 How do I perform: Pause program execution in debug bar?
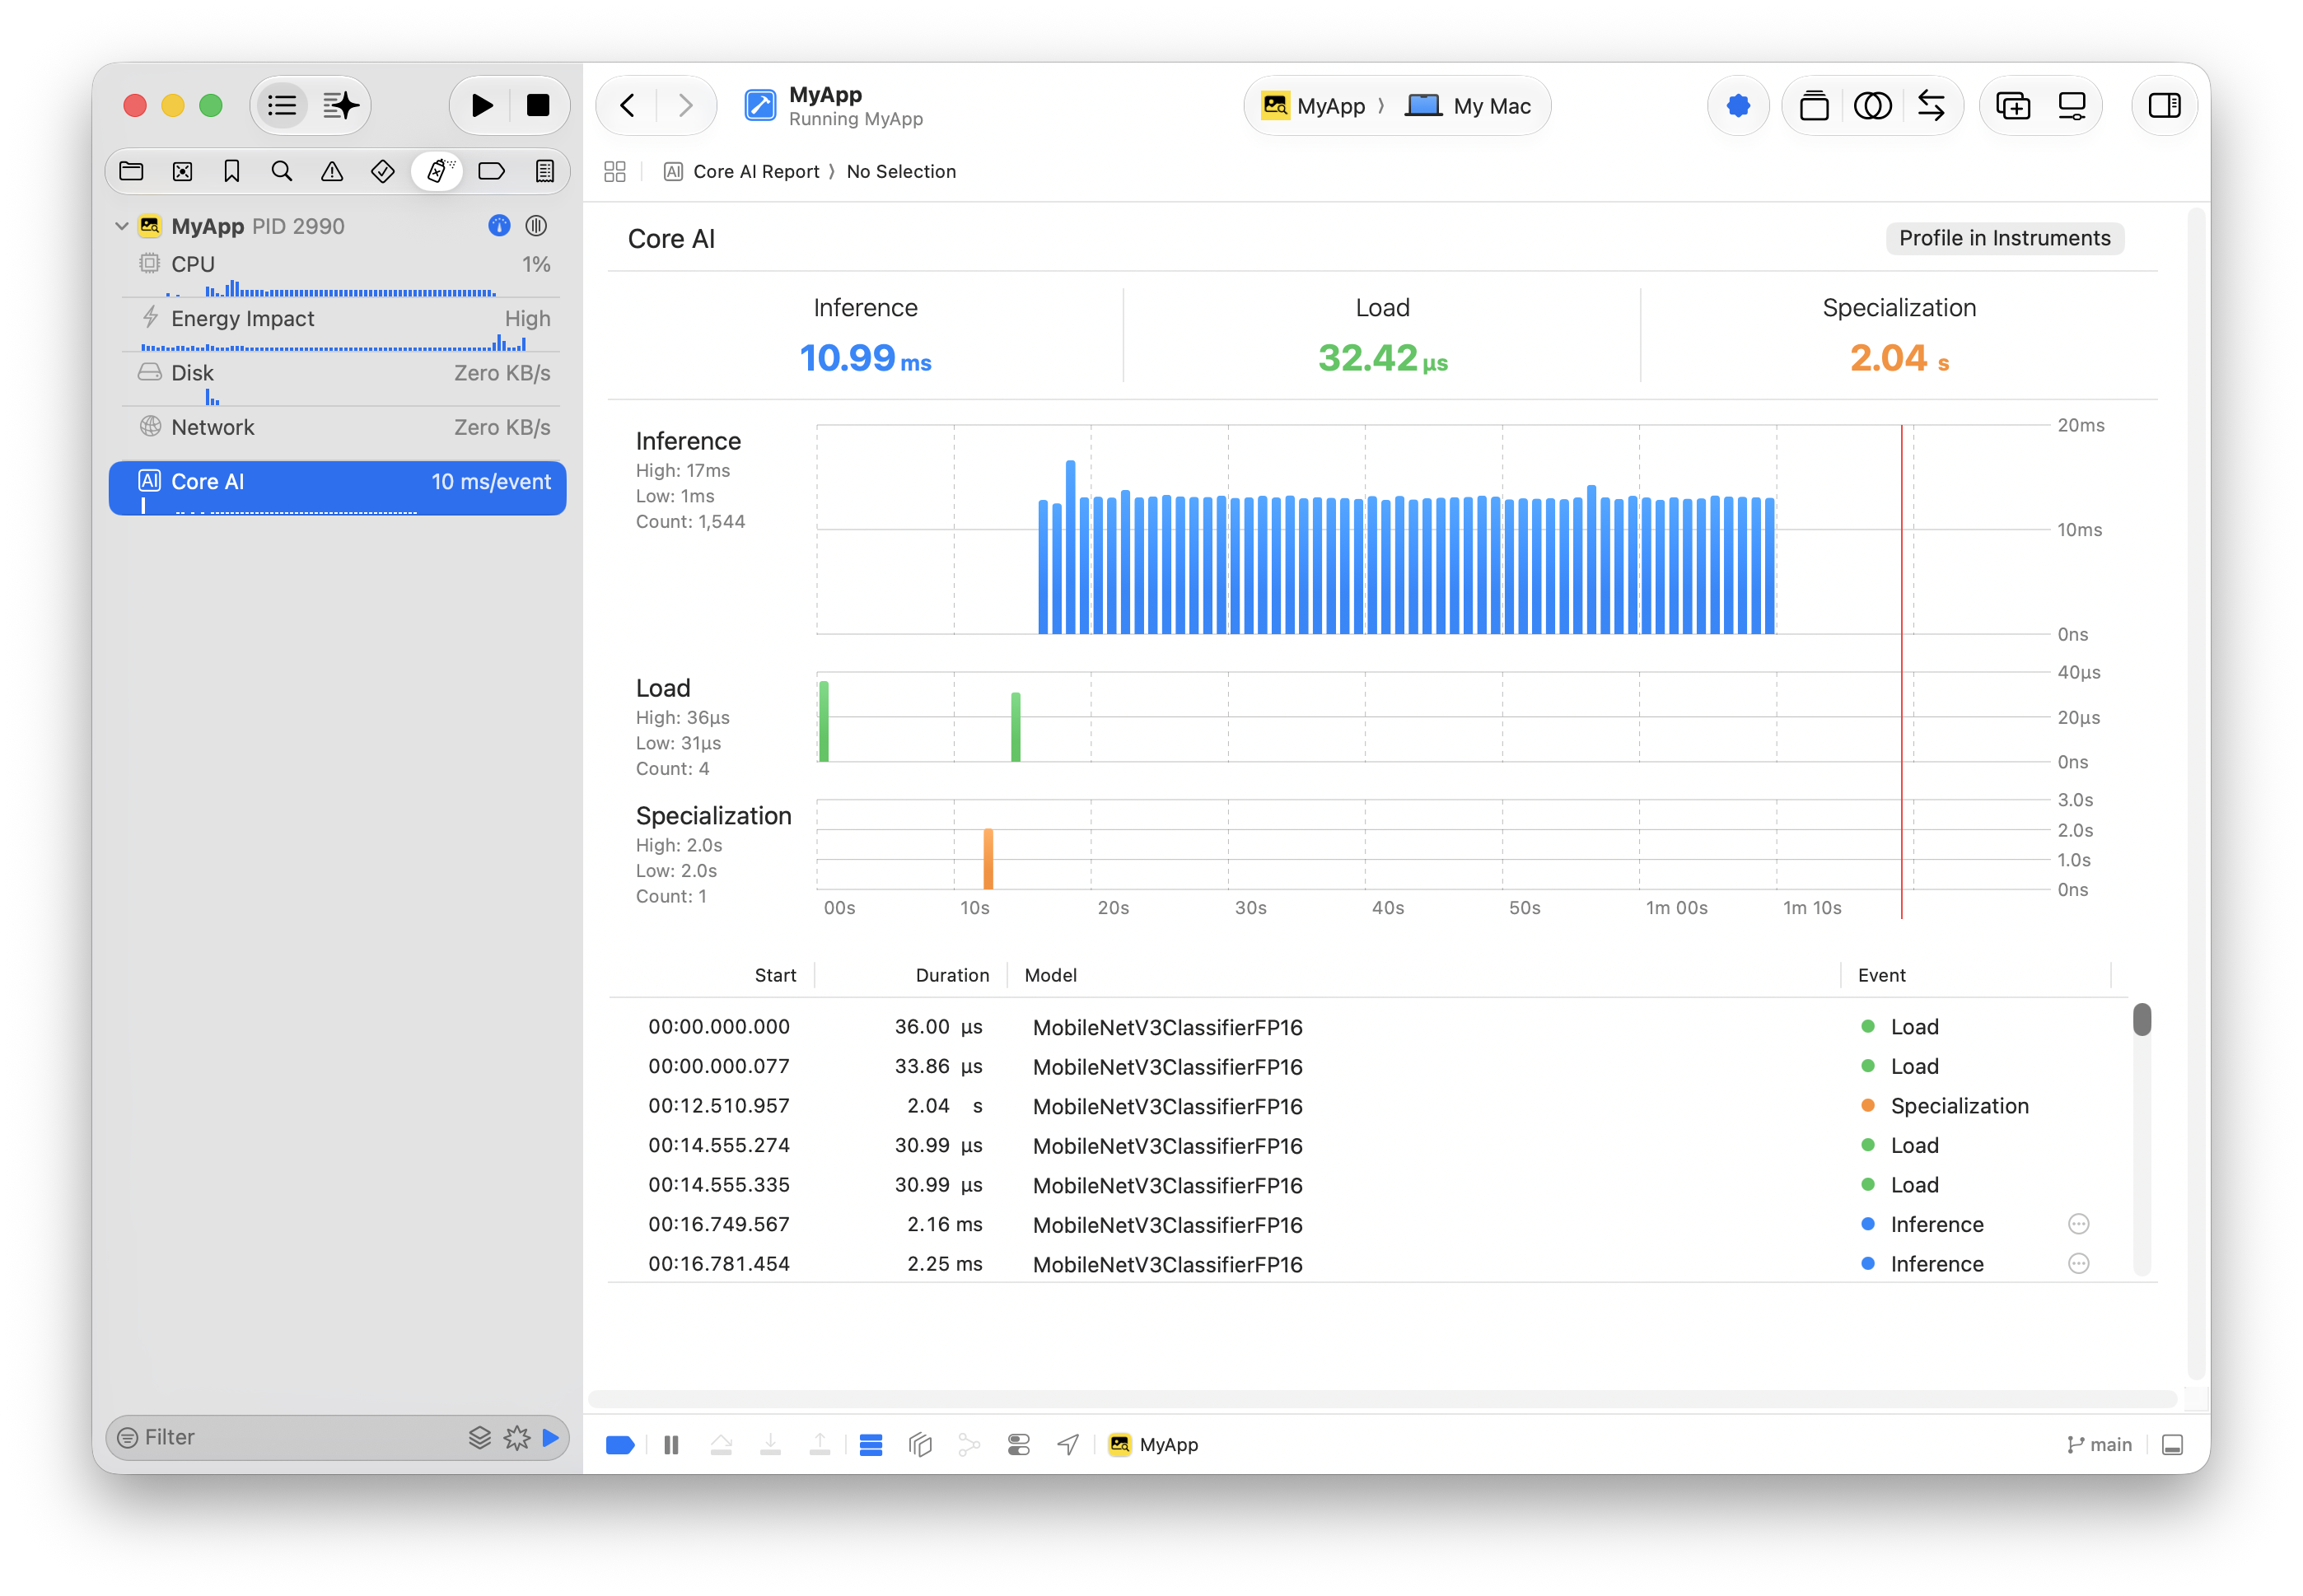671,1445
